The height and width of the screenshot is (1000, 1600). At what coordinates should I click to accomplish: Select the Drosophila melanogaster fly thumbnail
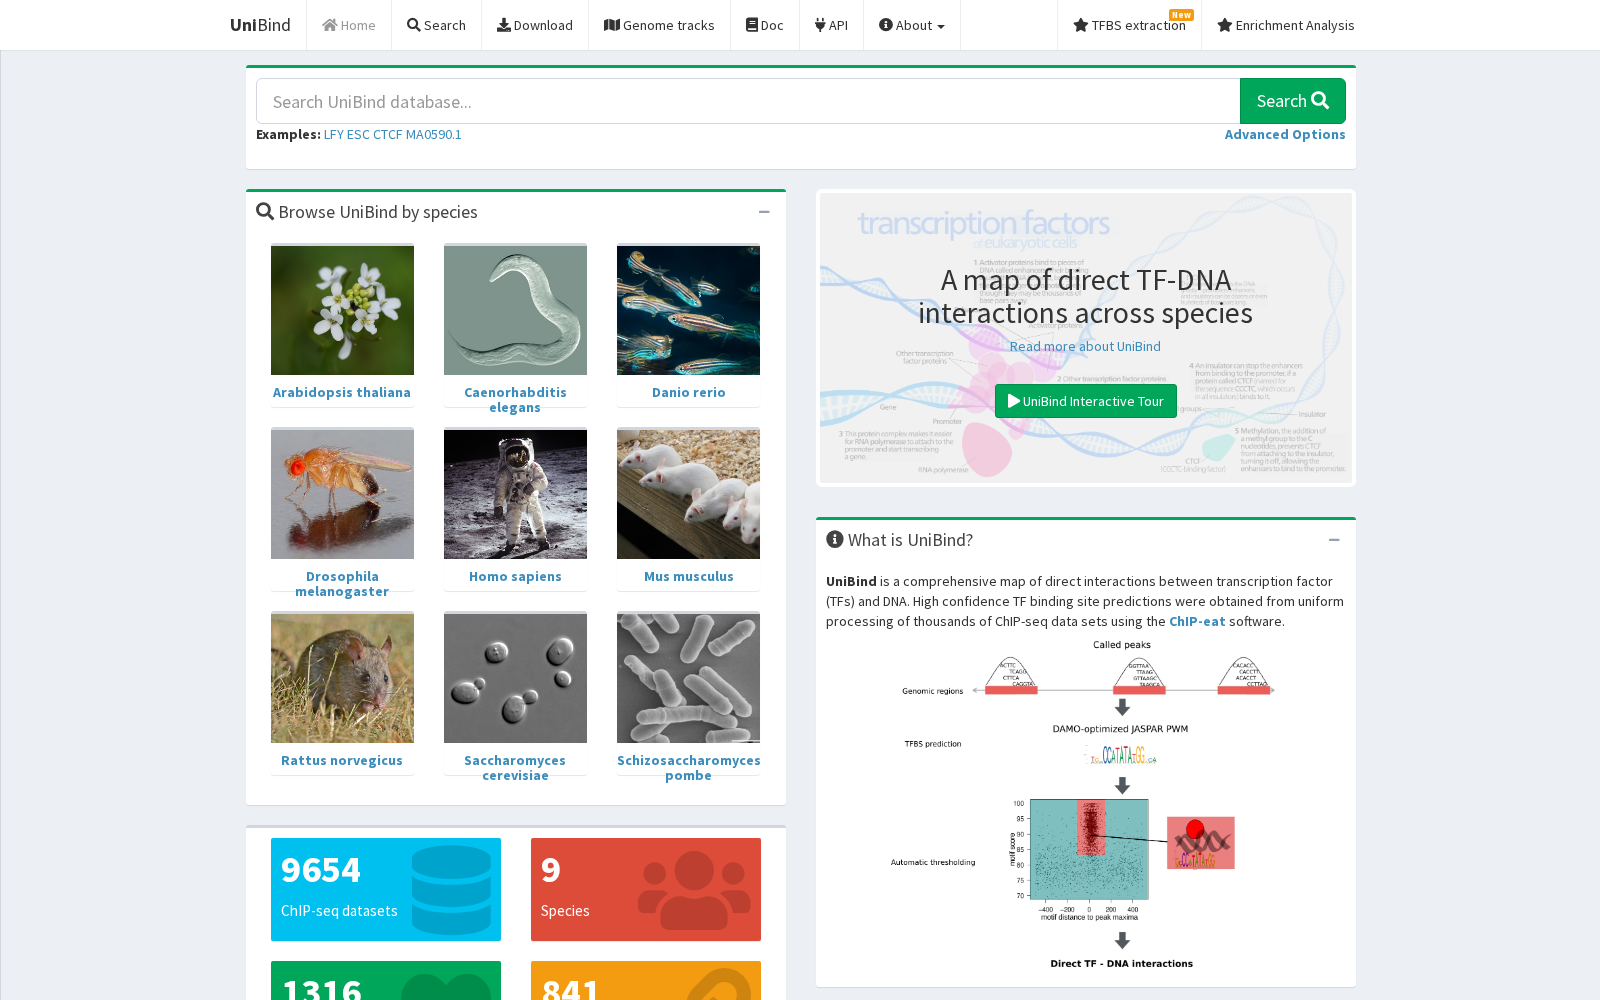(x=342, y=494)
